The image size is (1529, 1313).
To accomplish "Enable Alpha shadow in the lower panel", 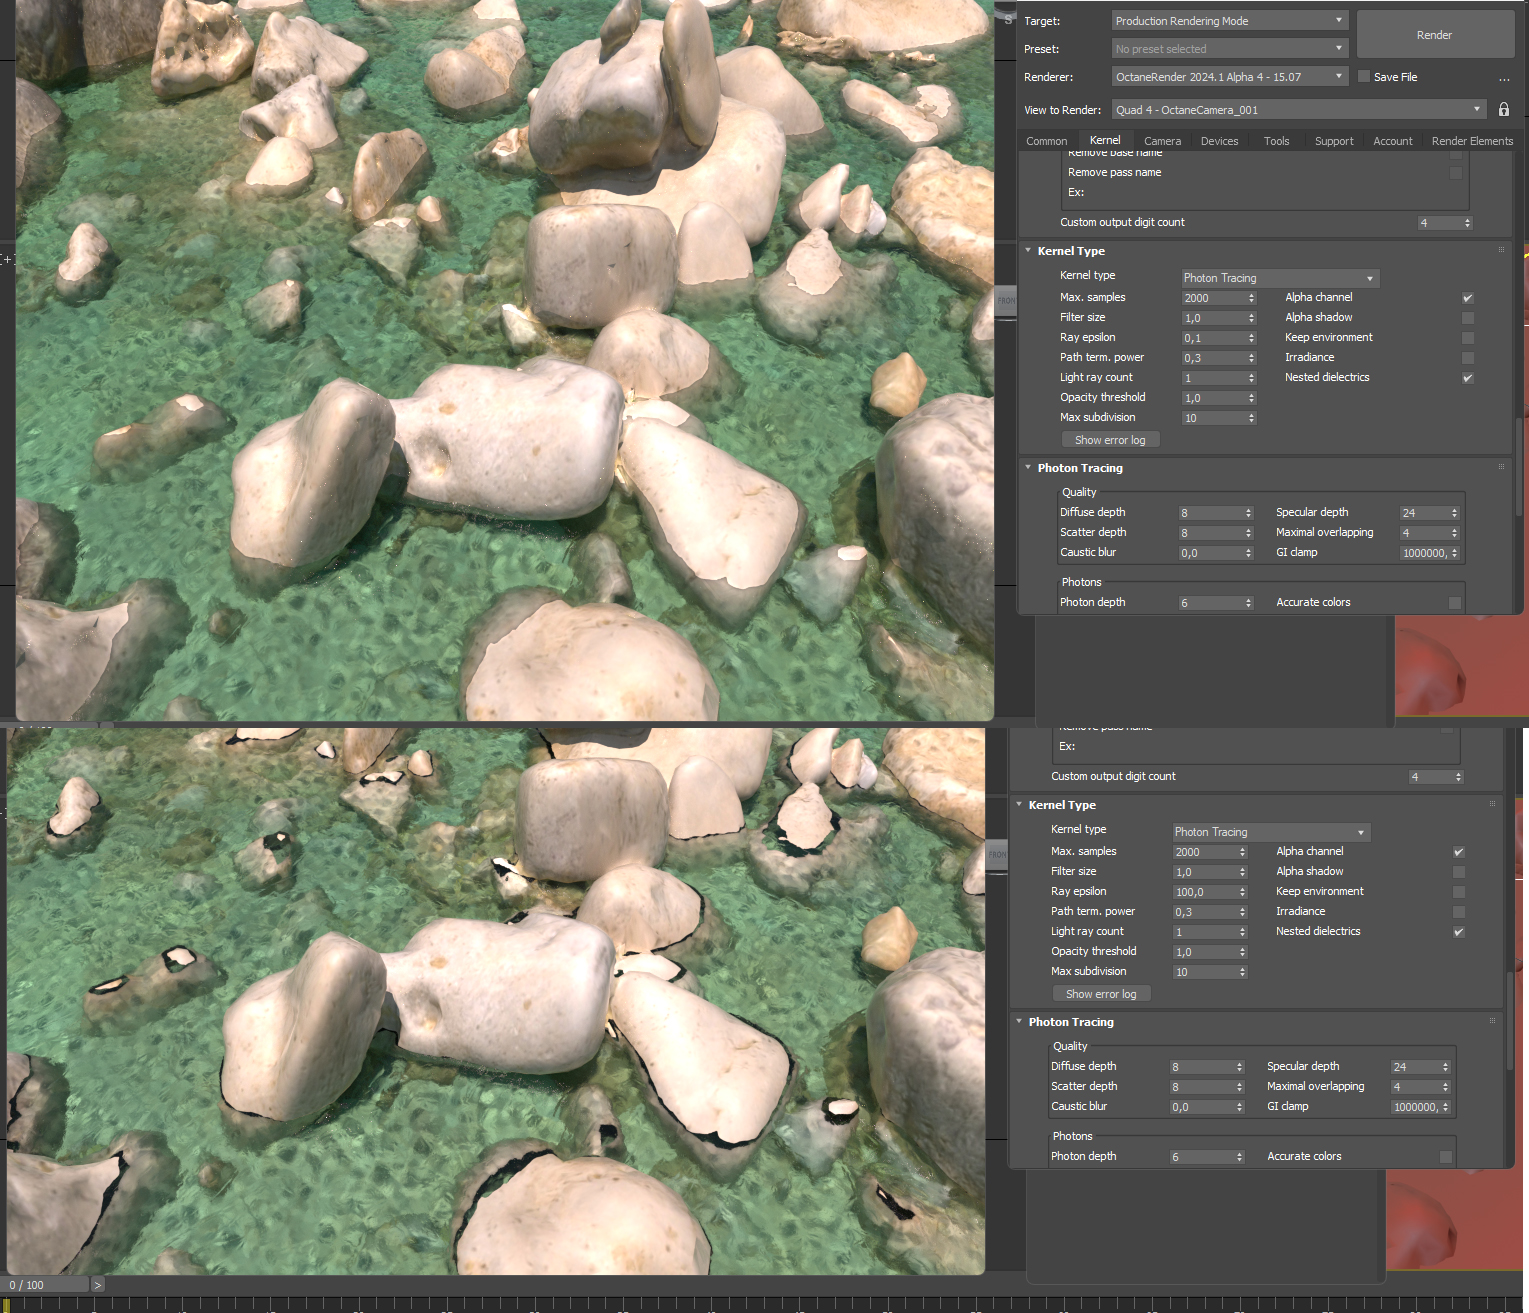I will [x=1459, y=872].
